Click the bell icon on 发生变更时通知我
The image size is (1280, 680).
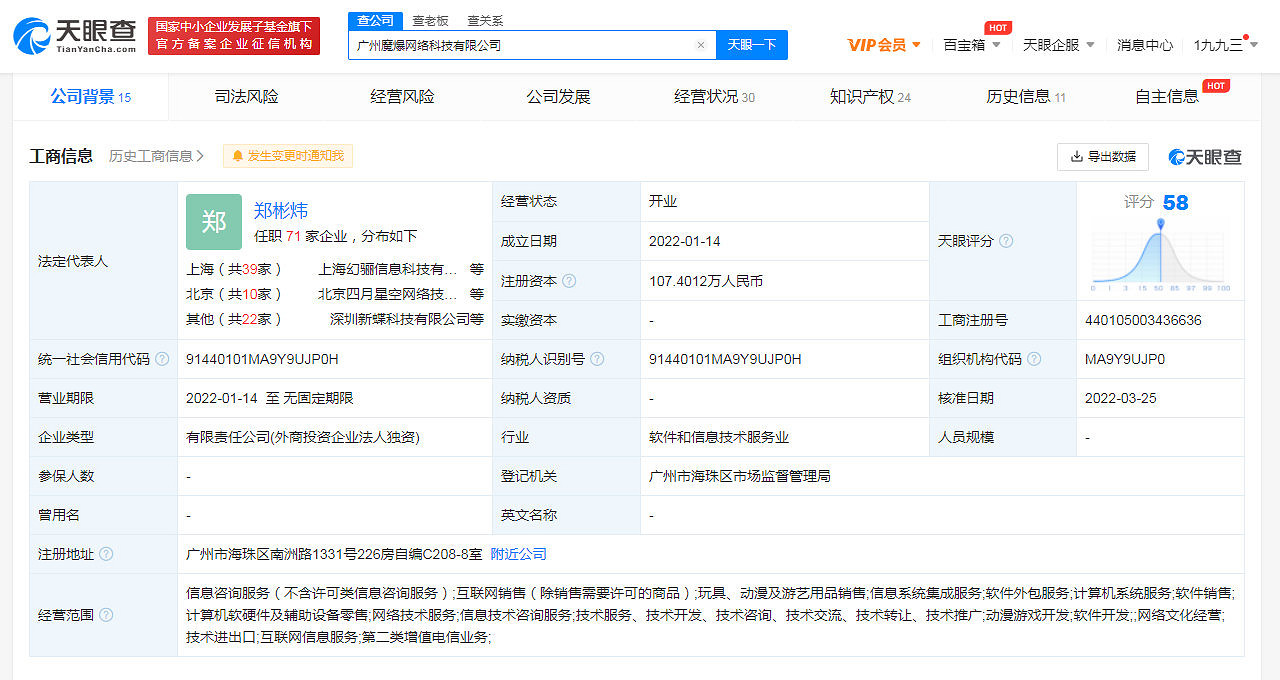coord(238,156)
